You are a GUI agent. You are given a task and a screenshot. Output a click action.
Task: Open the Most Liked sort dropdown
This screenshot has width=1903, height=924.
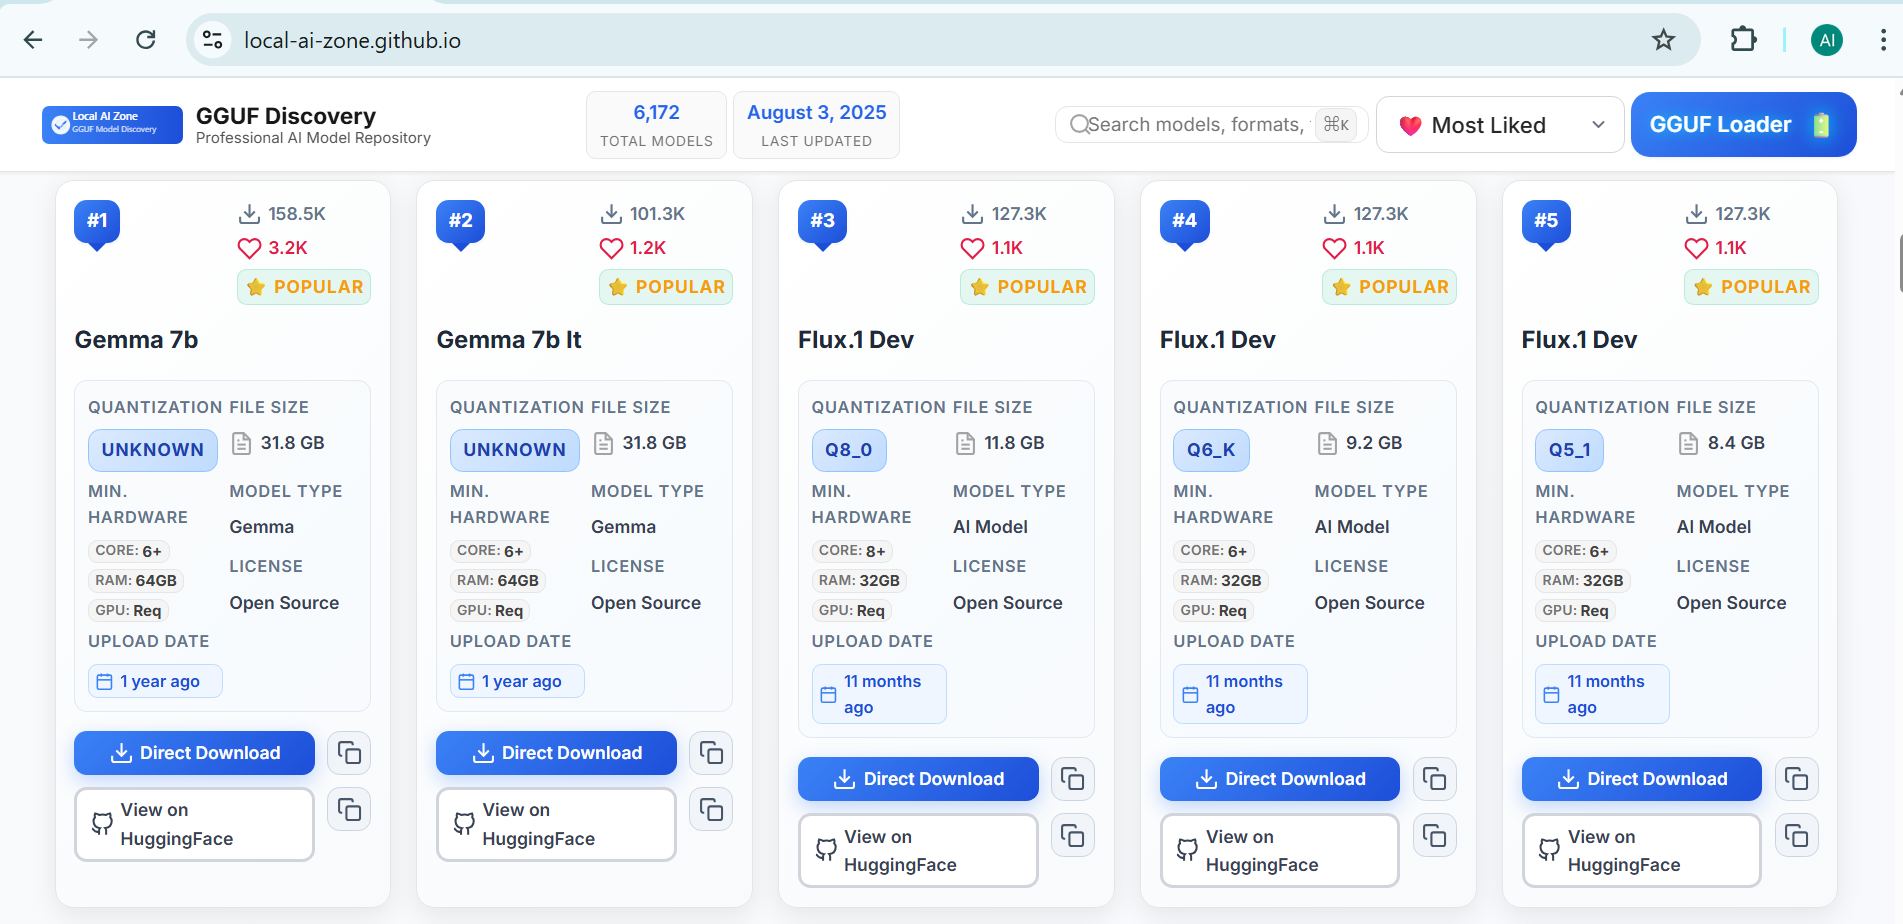click(x=1500, y=125)
